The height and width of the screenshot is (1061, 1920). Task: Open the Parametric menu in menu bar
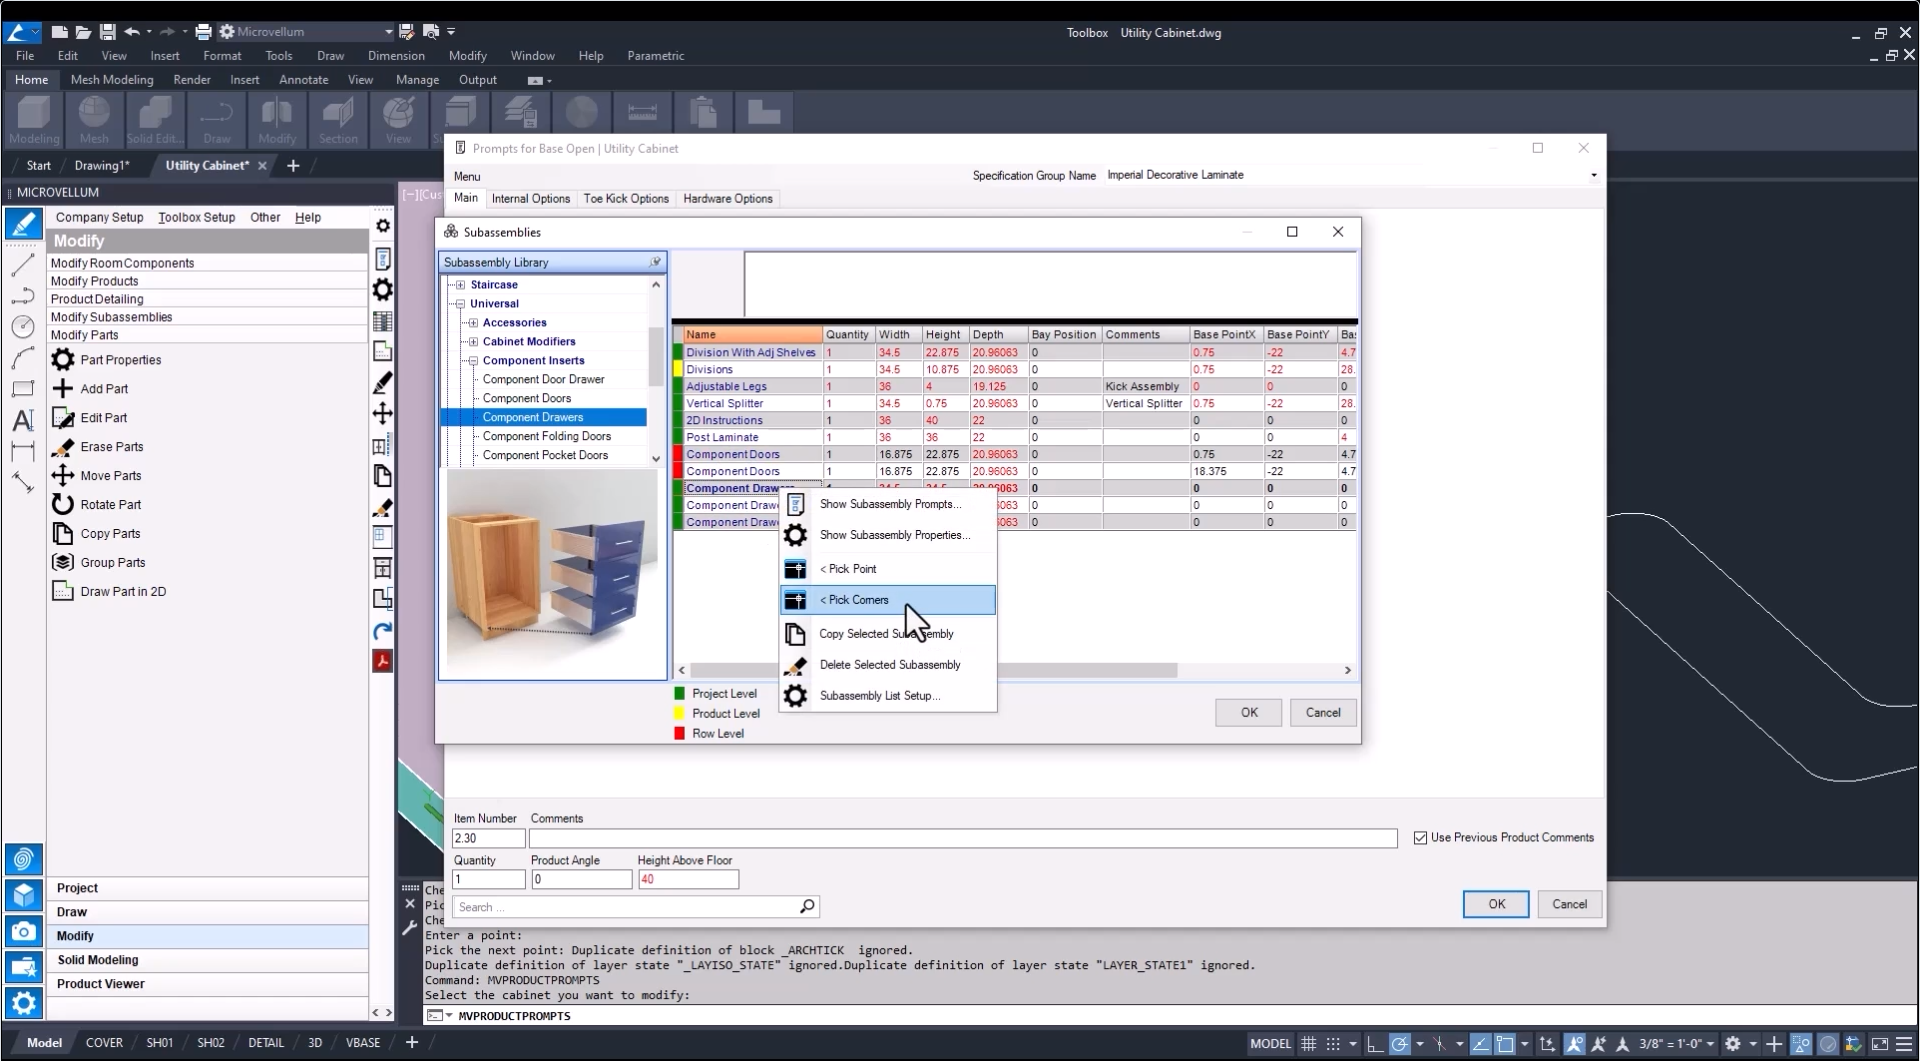pyautogui.click(x=656, y=56)
